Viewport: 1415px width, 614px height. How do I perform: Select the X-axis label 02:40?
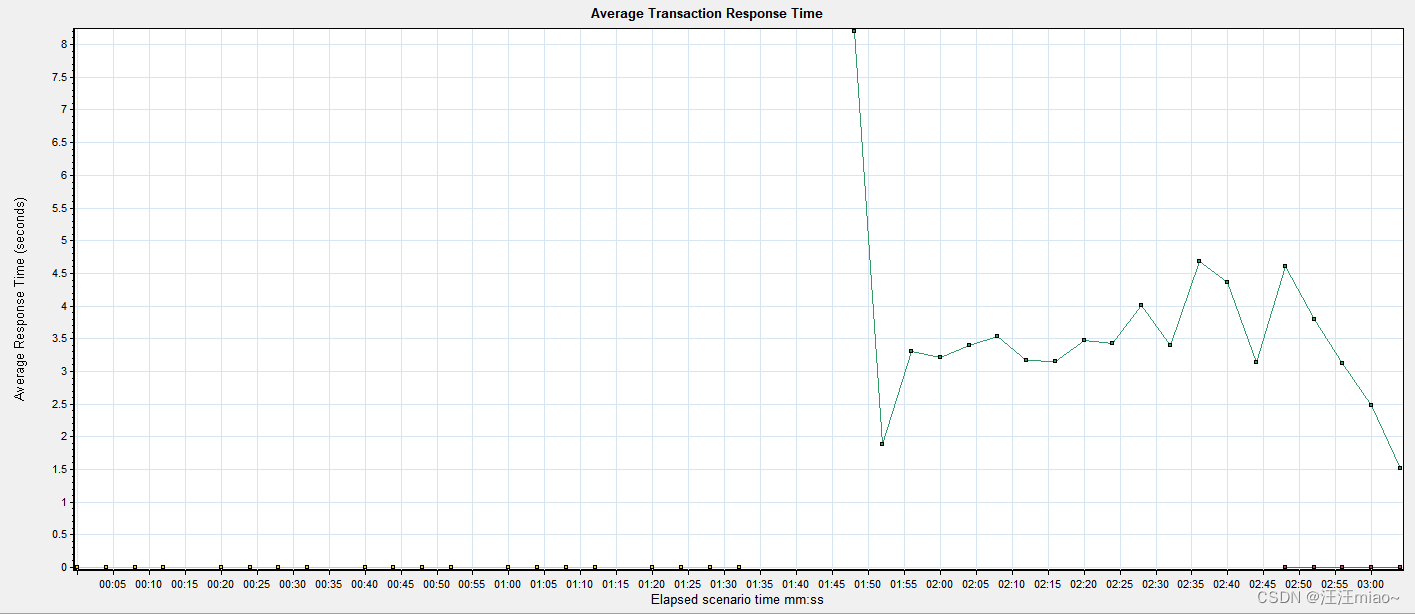[x=1227, y=583]
